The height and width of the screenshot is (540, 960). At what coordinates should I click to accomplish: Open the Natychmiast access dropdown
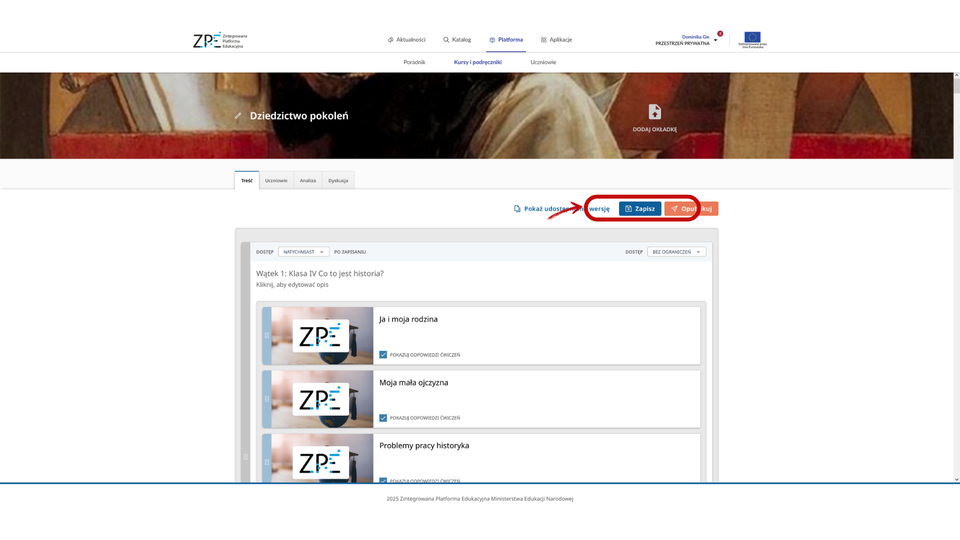click(303, 252)
